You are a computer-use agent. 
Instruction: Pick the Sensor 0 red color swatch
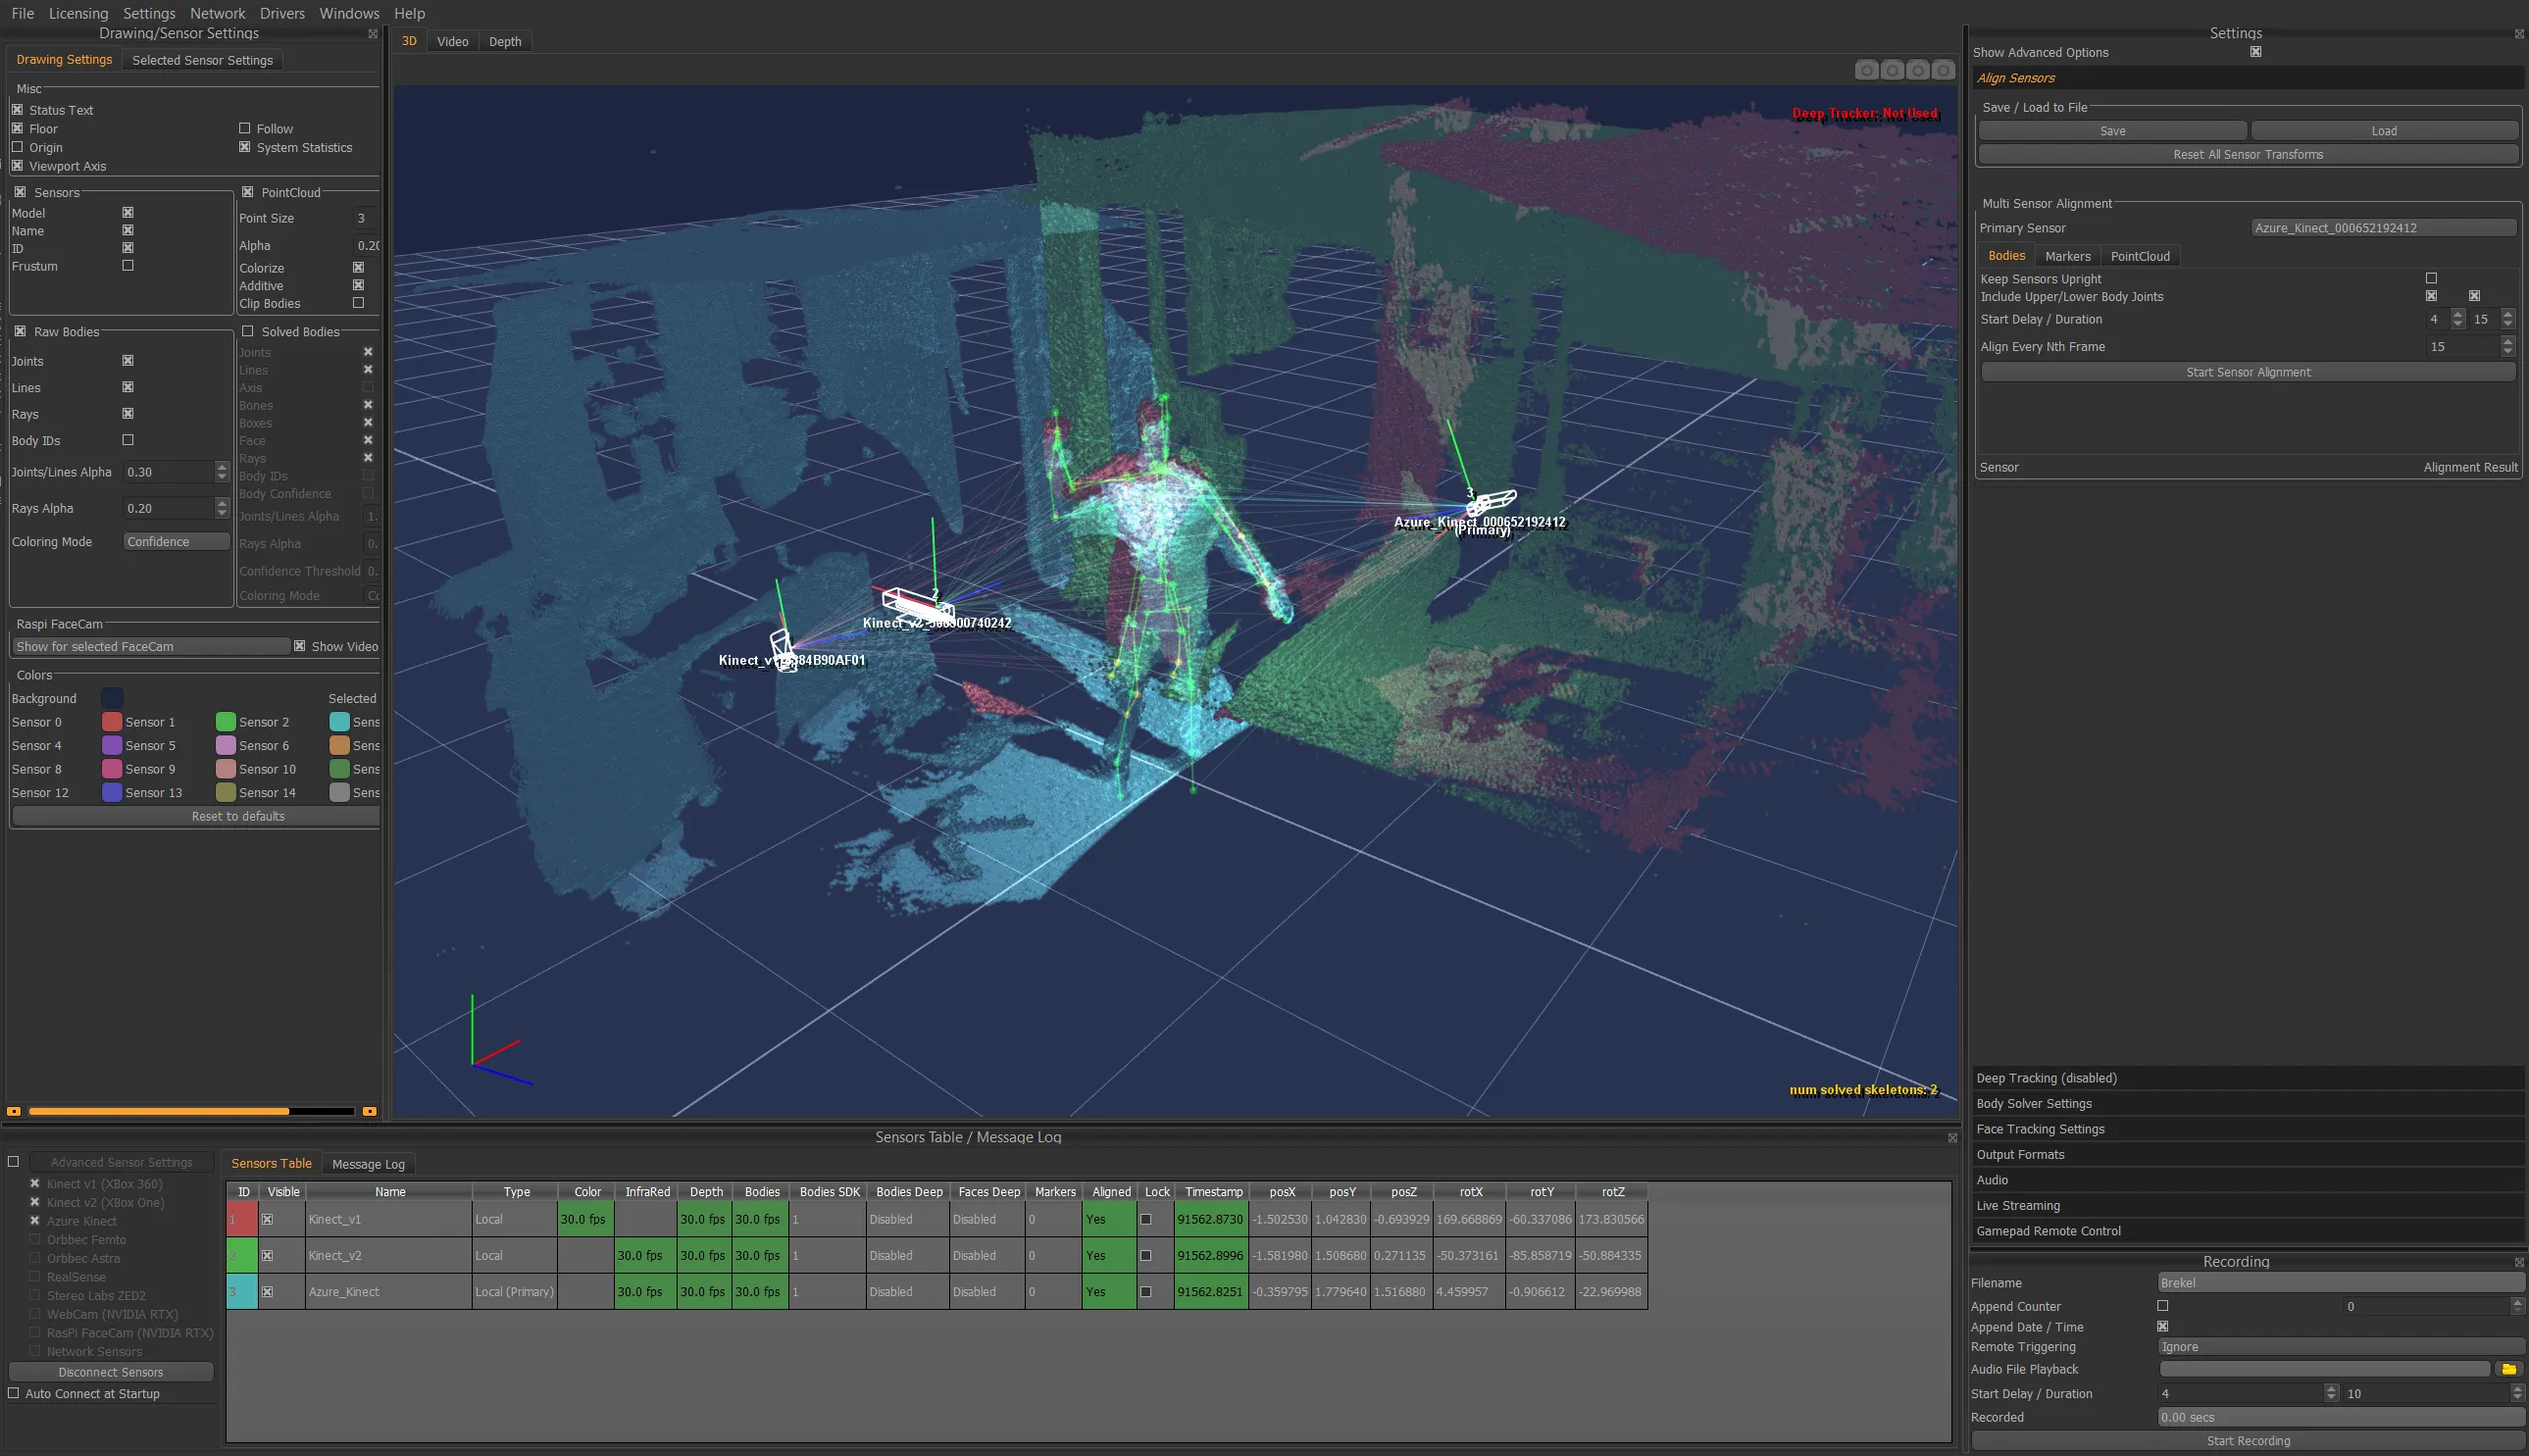[112, 722]
